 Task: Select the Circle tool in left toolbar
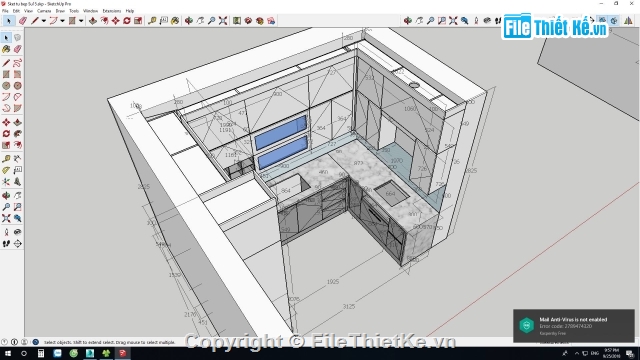(6, 86)
